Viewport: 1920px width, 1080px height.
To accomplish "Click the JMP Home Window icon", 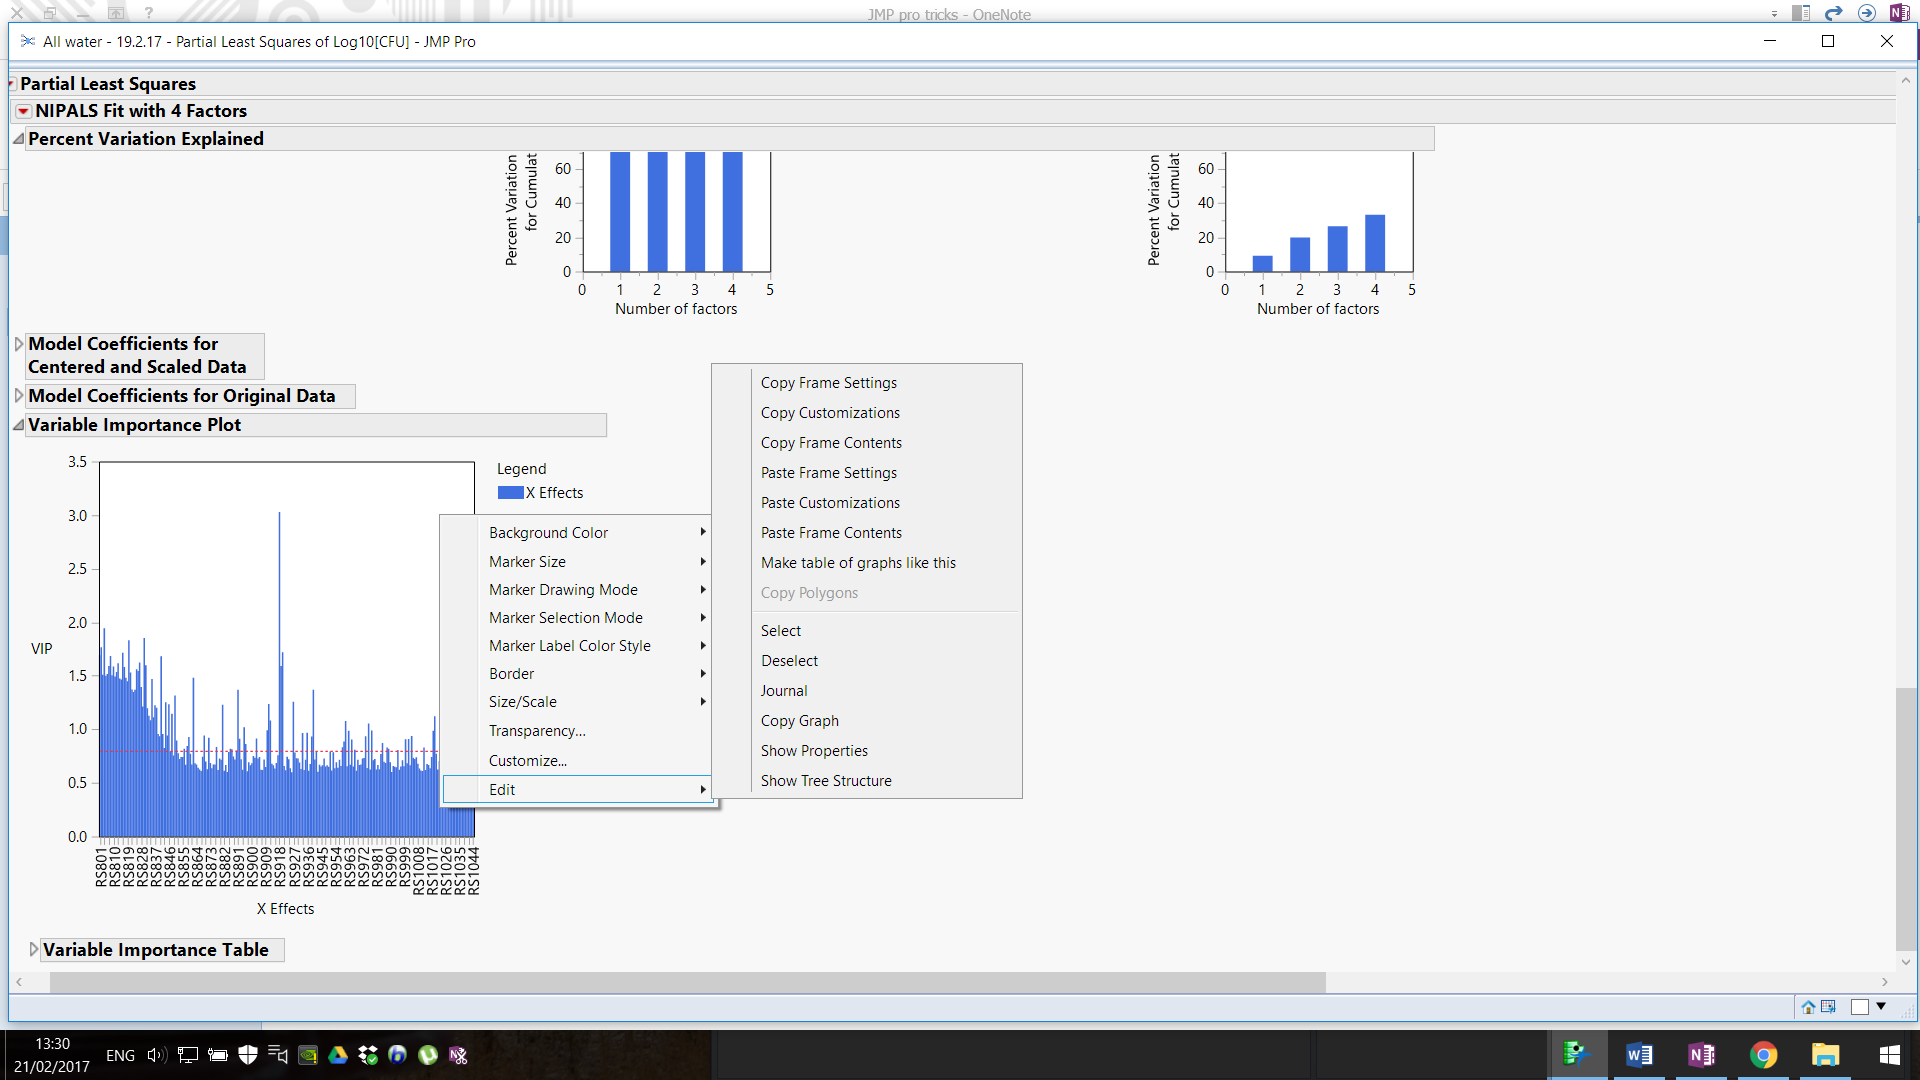I will click(x=1808, y=1007).
